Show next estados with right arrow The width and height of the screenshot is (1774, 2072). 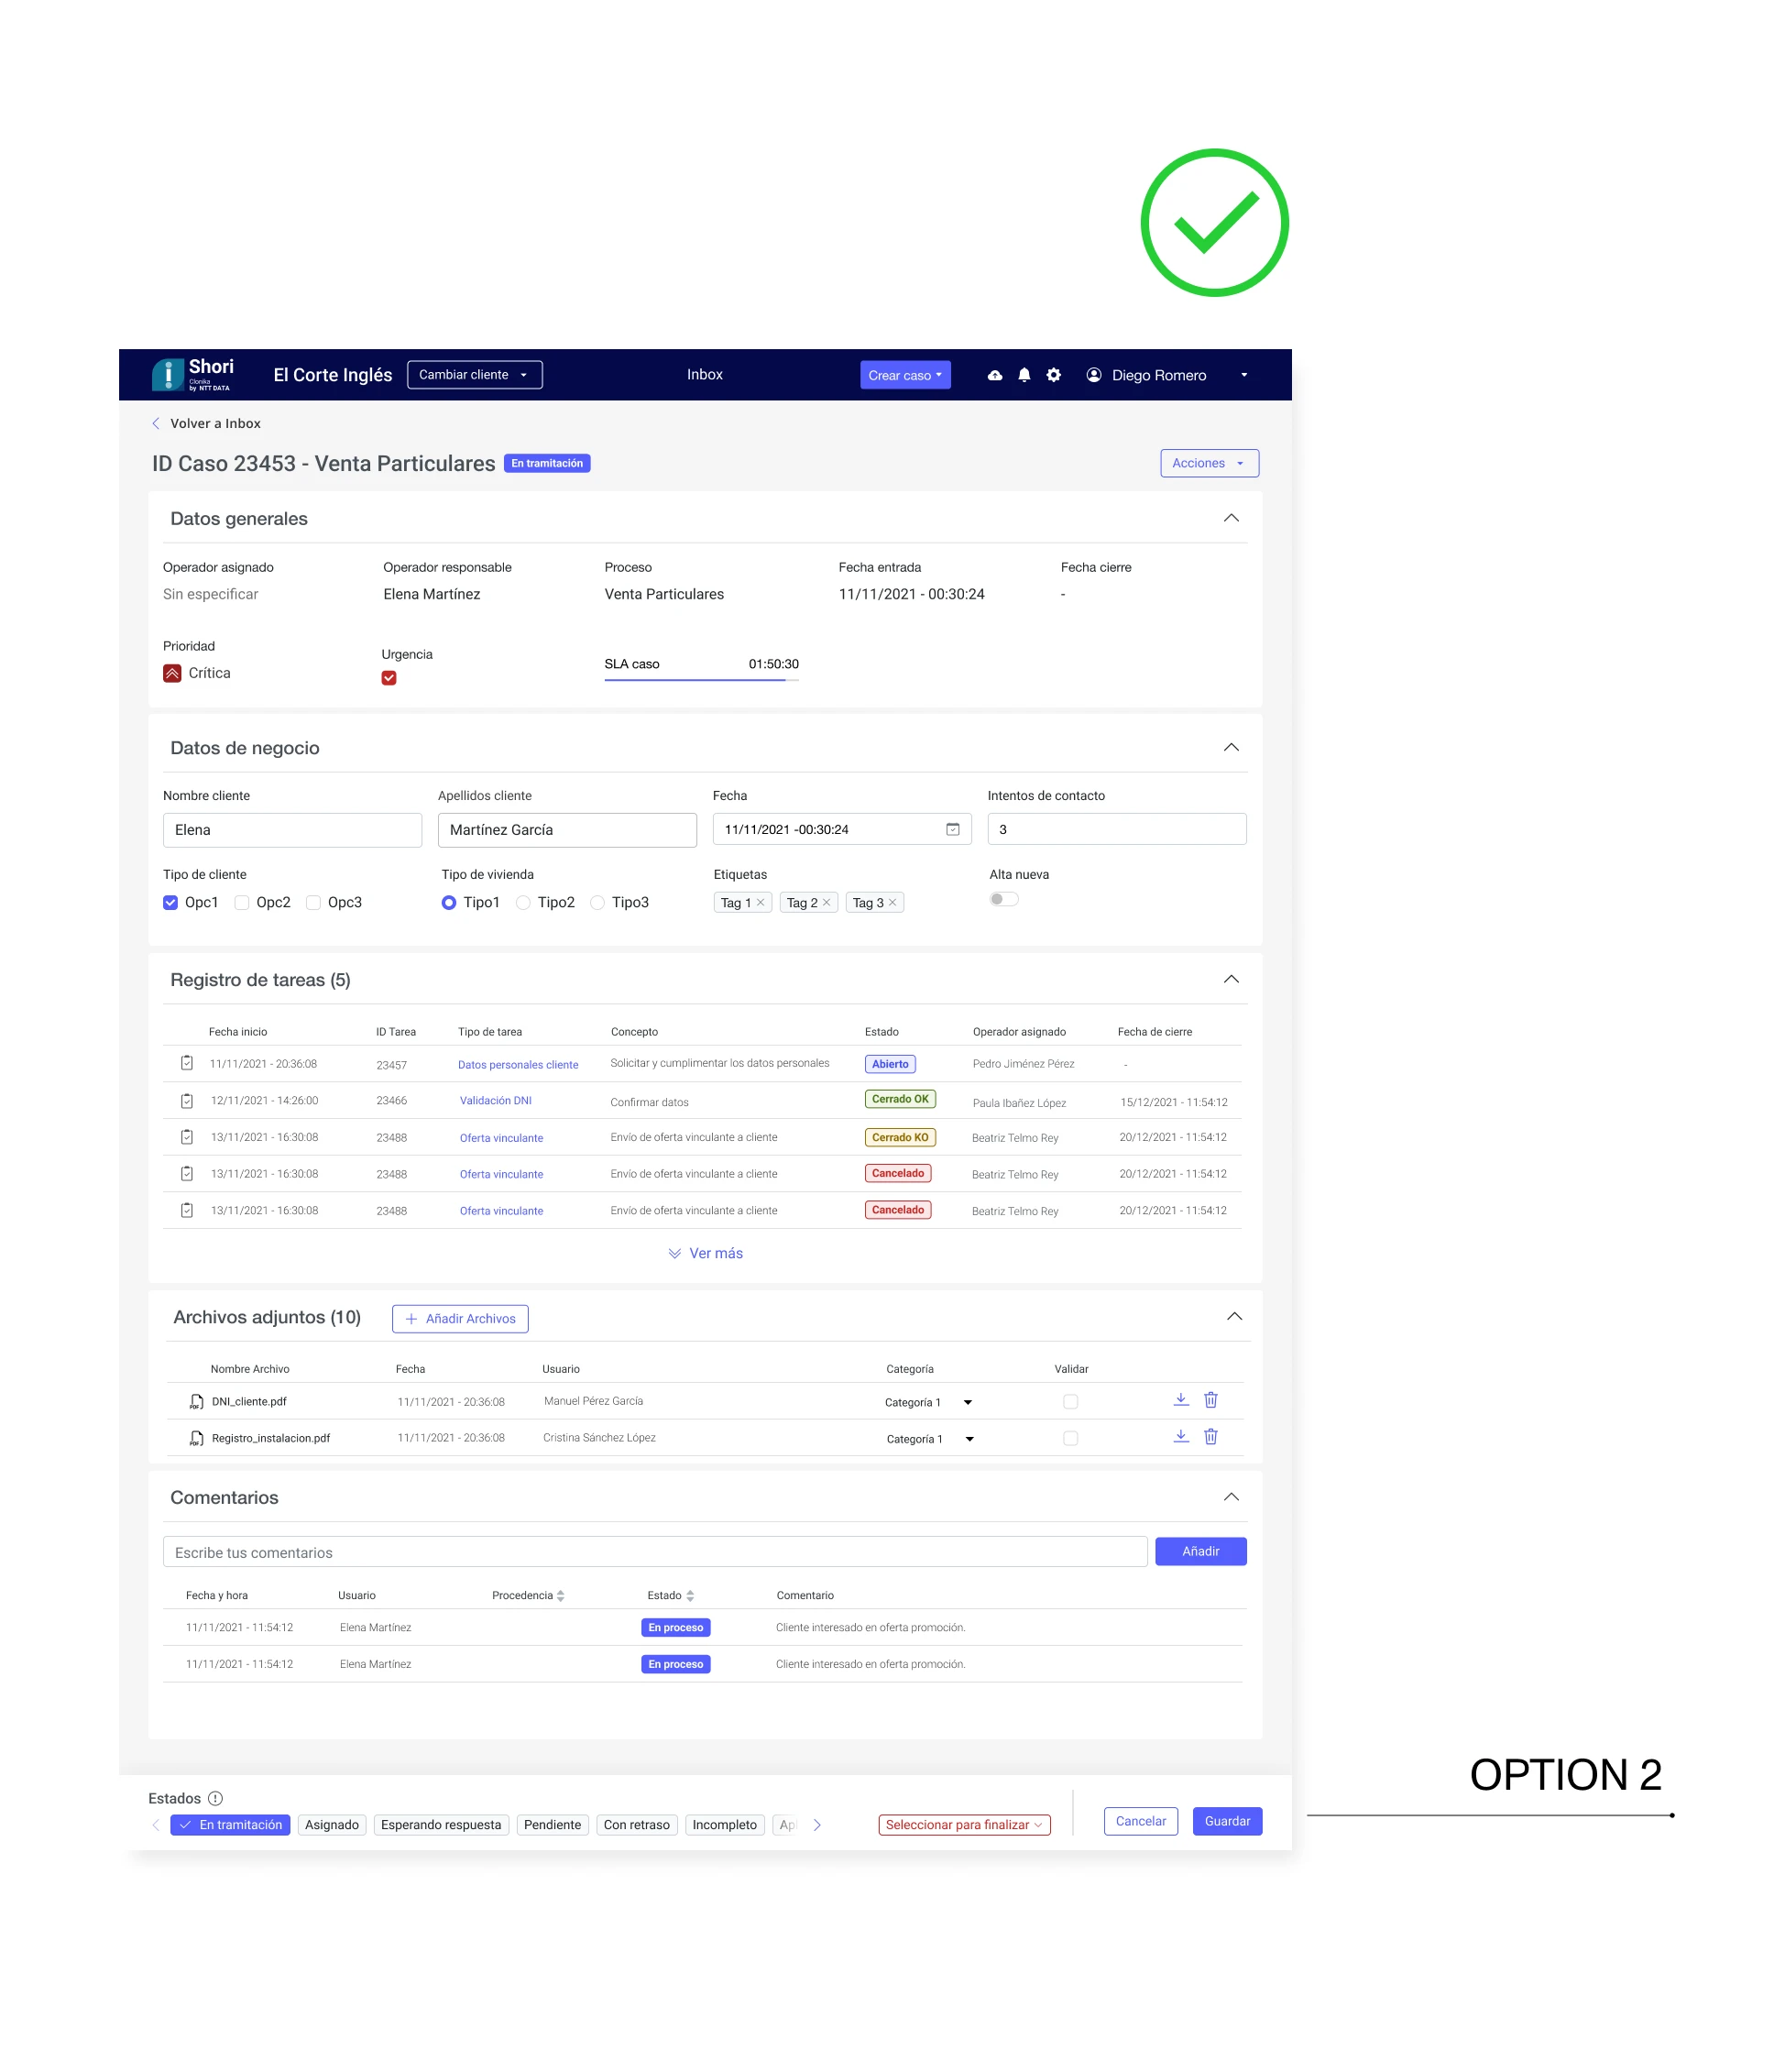[817, 1825]
